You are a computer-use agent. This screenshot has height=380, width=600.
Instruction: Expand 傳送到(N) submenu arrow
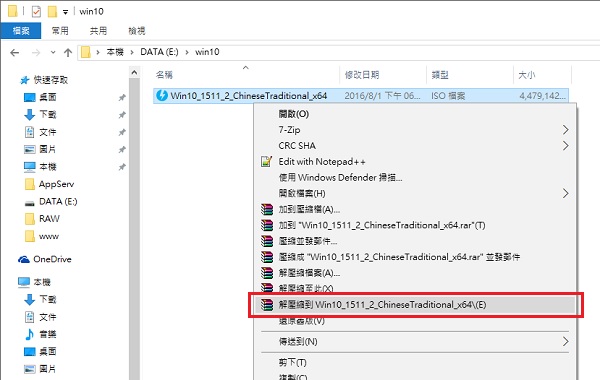[566, 341]
